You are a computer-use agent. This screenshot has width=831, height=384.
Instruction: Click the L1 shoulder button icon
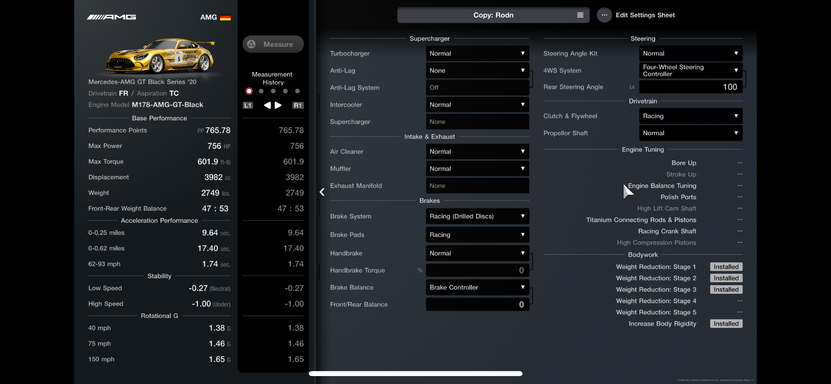click(x=247, y=105)
